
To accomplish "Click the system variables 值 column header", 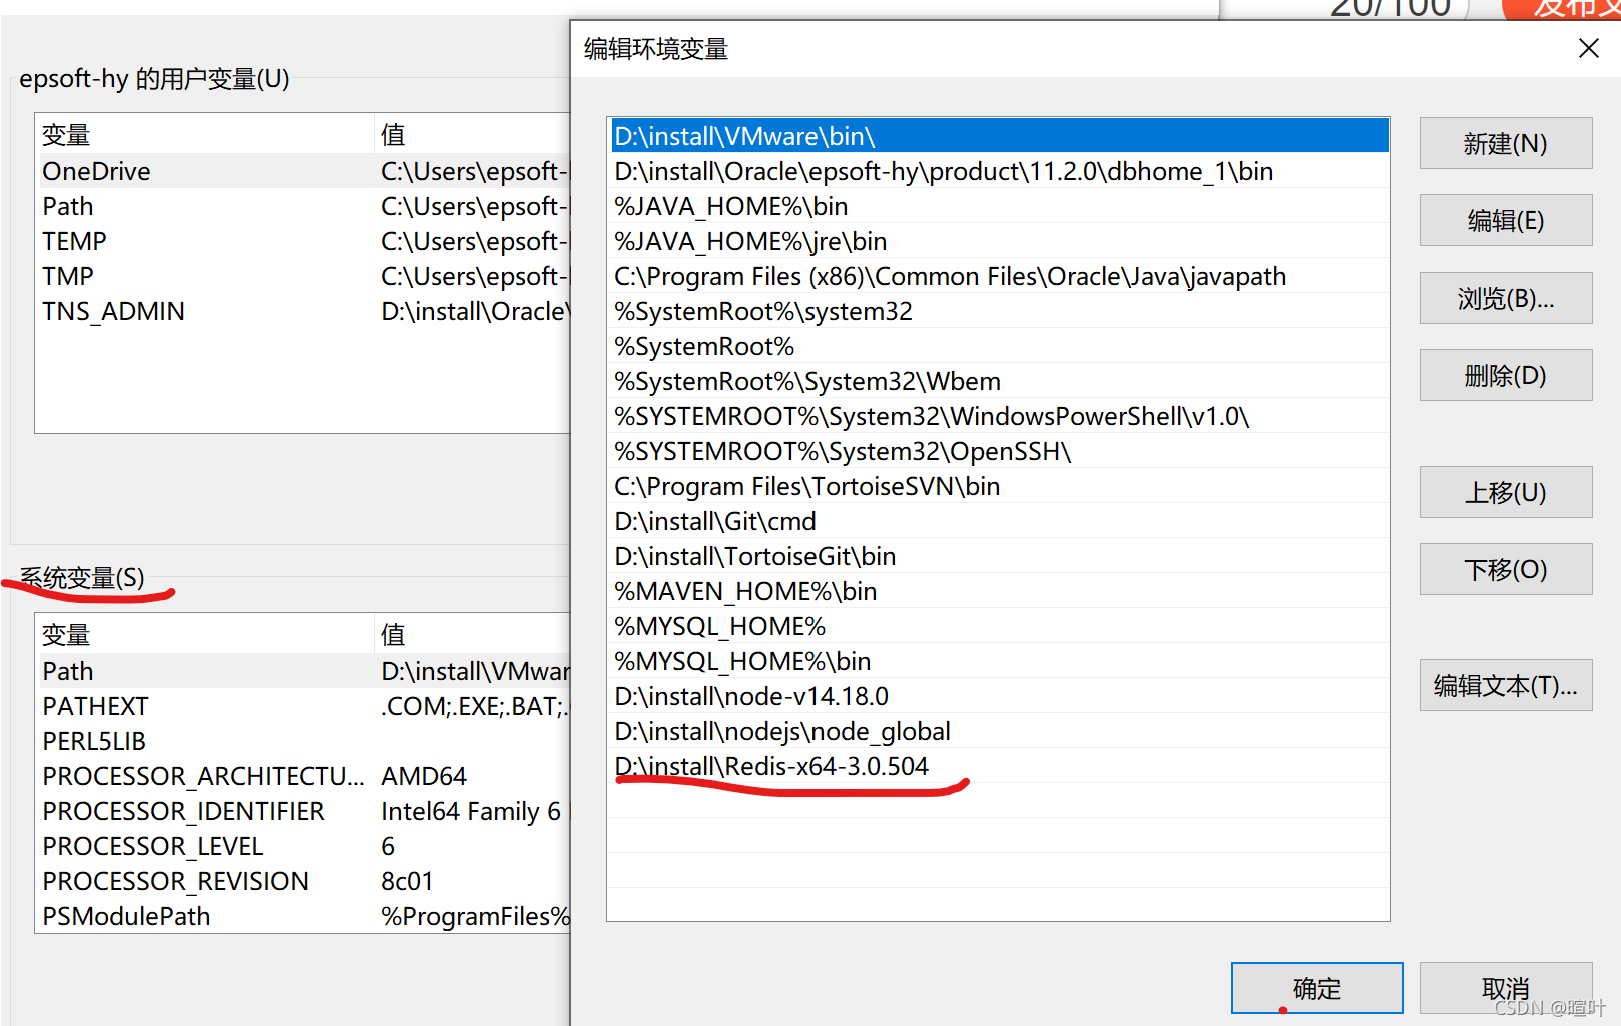I will [x=472, y=634].
